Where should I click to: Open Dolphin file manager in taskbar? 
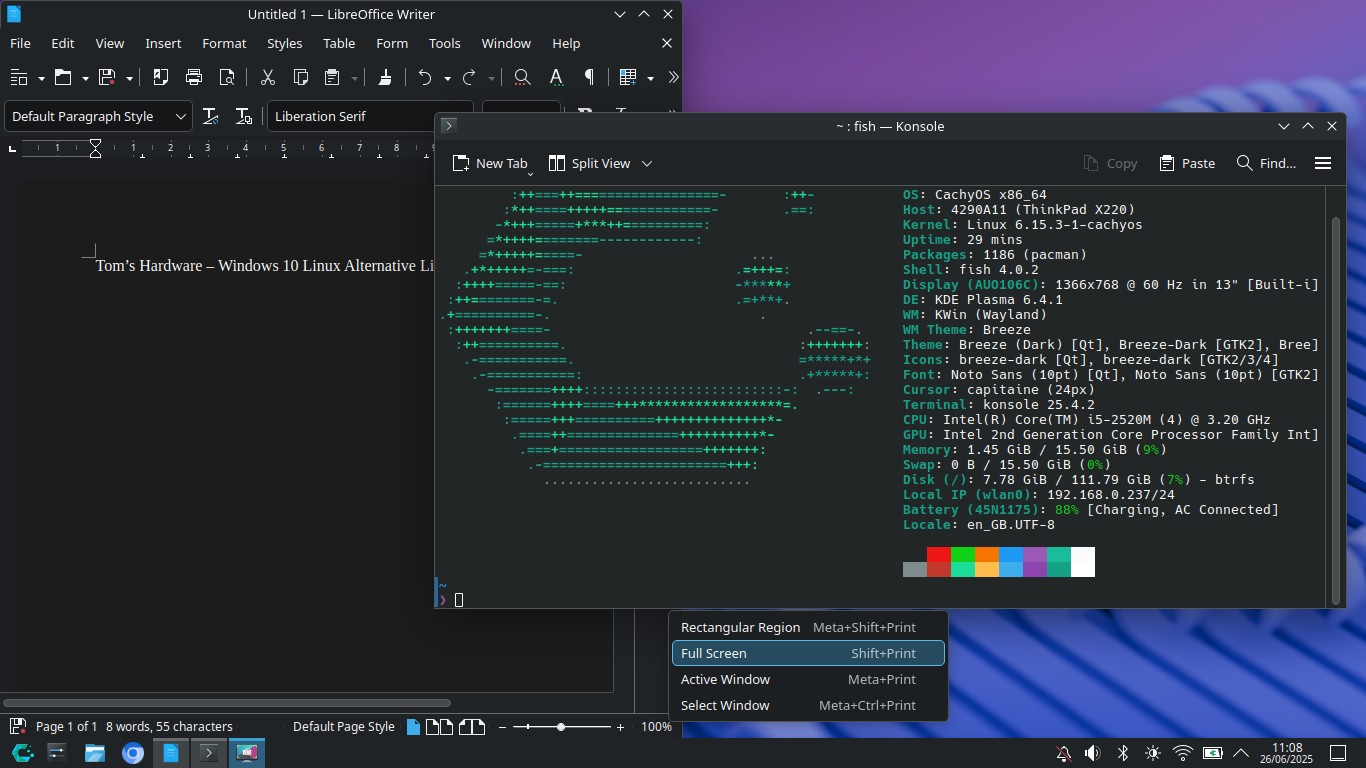click(95, 753)
